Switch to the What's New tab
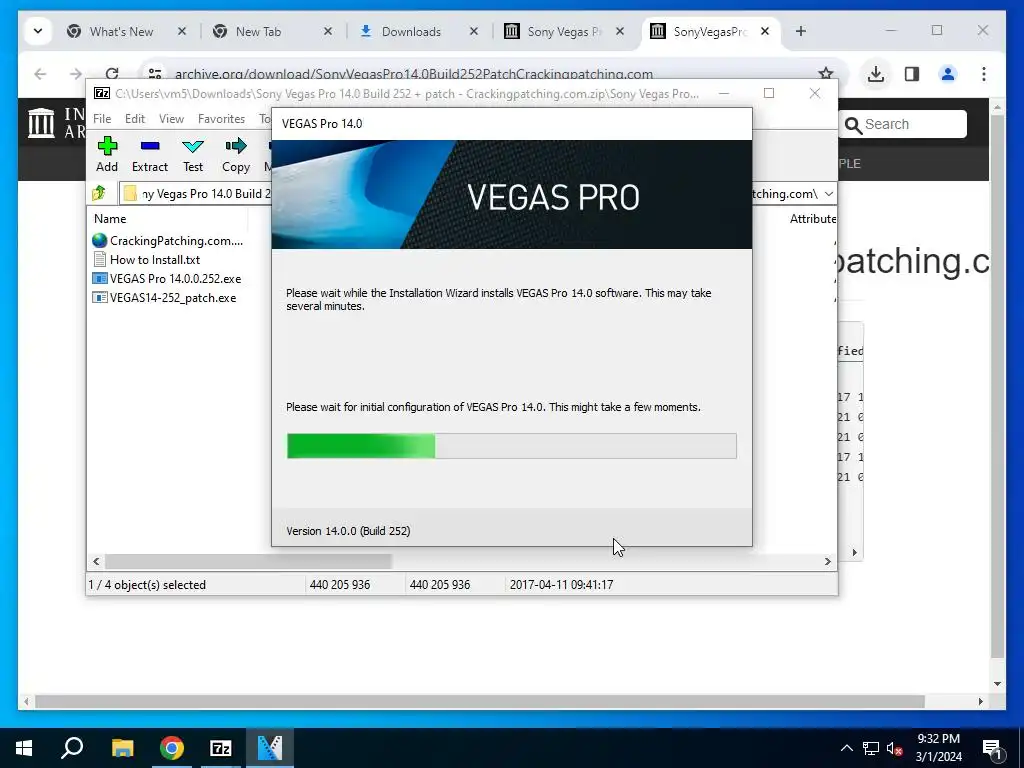Image resolution: width=1024 pixels, height=768 pixels. (x=121, y=31)
